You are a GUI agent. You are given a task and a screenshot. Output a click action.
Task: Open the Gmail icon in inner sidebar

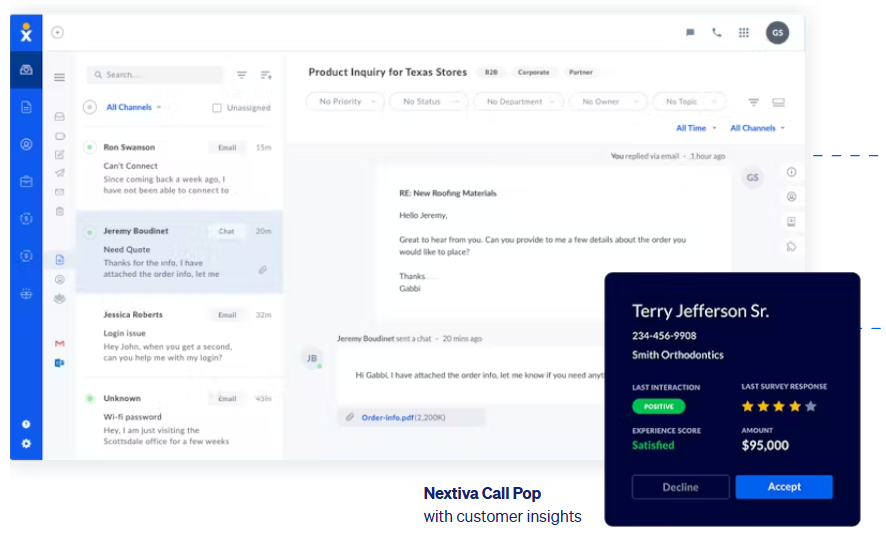(59, 343)
